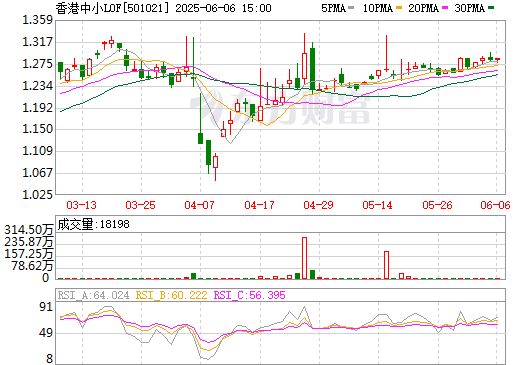Click the RSI_C value label
This screenshot has width=520, height=365.
249,295
